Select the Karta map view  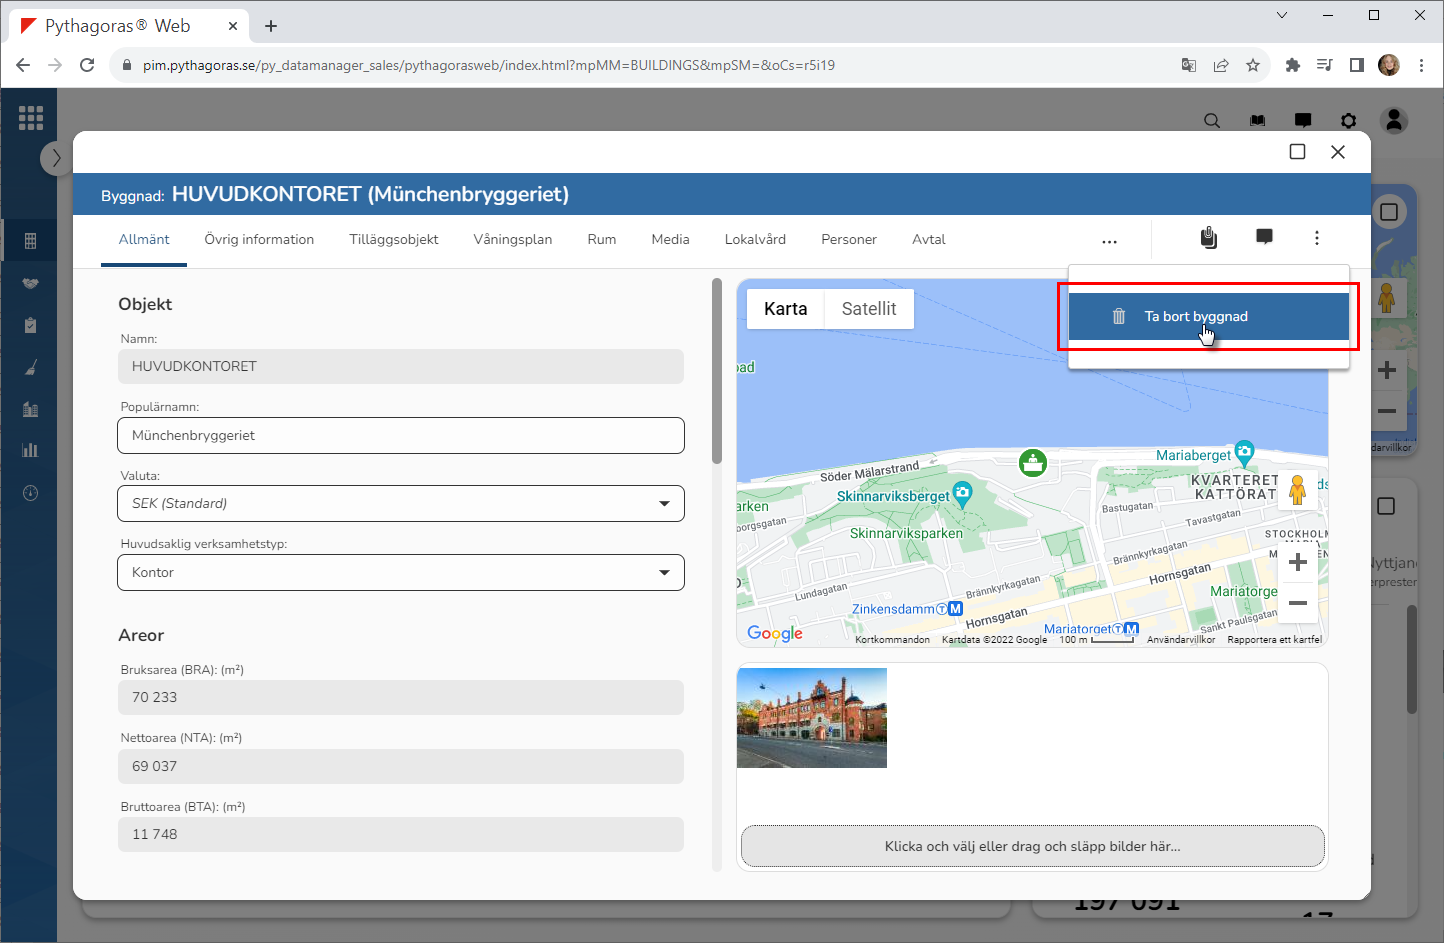[785, 309]
